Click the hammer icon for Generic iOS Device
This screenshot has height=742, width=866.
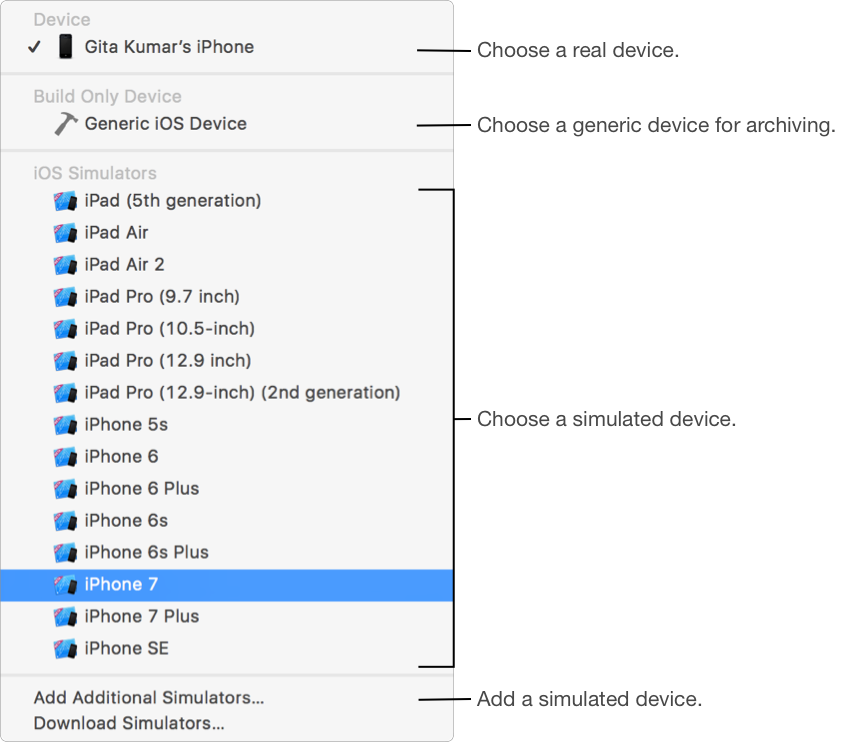pos(66,124)
